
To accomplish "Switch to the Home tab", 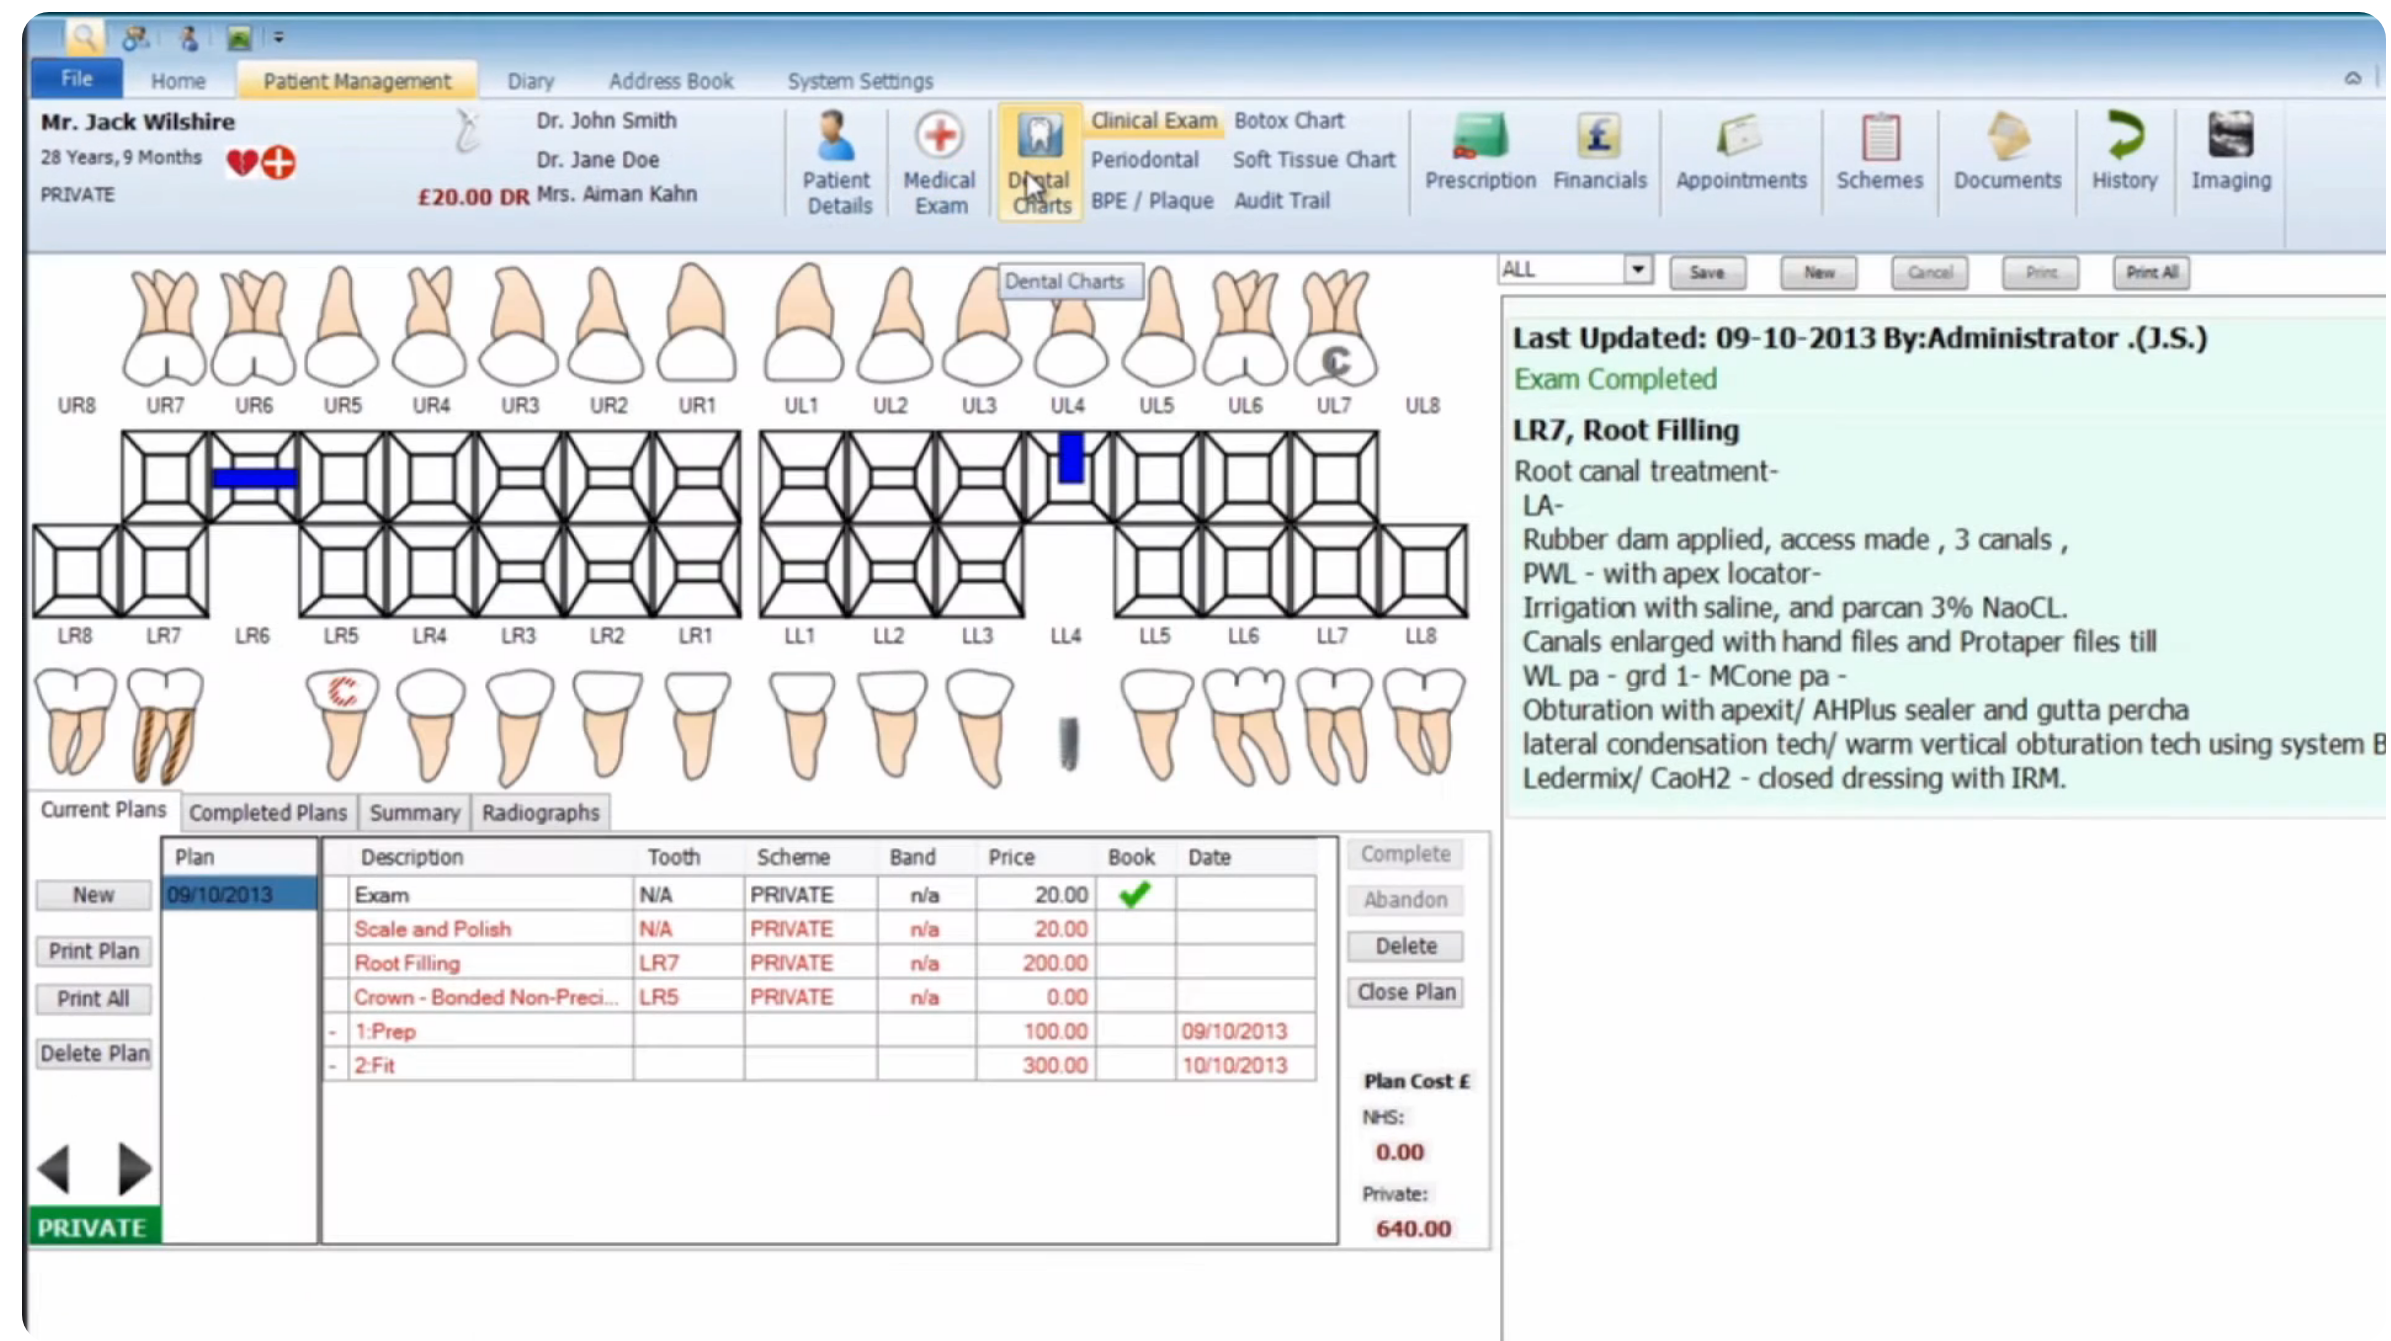I will [178, 81].
